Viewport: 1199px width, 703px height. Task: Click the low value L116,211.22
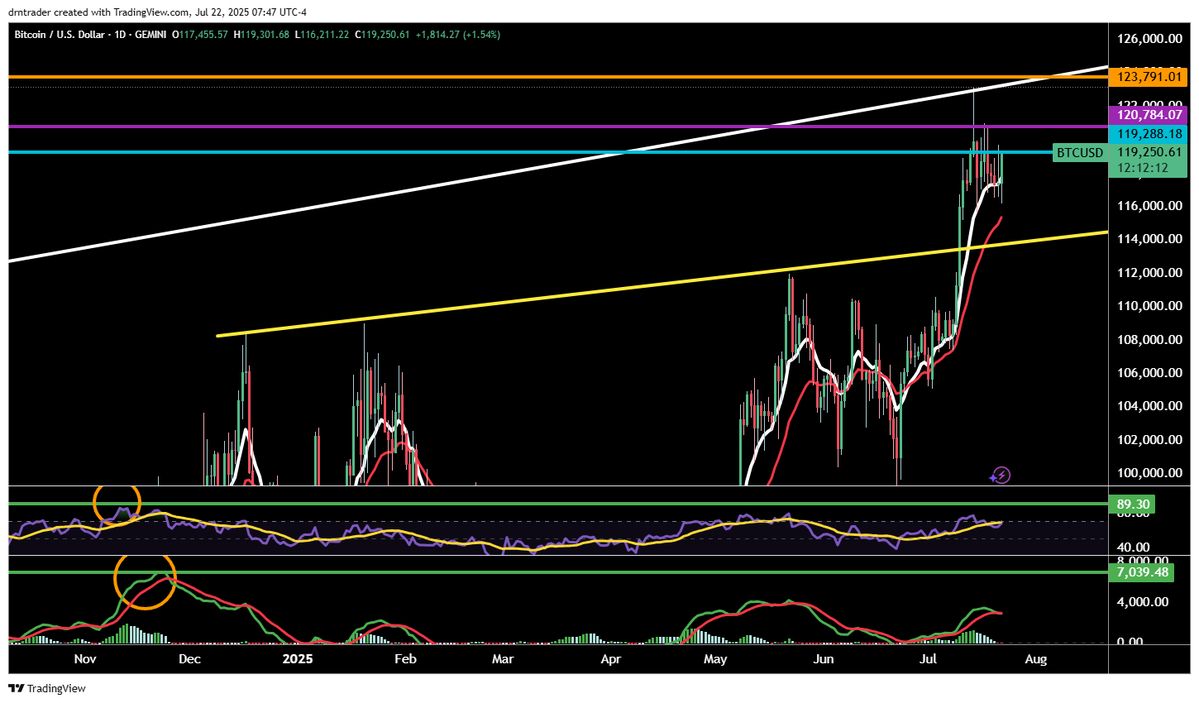(x=322, y=34)
